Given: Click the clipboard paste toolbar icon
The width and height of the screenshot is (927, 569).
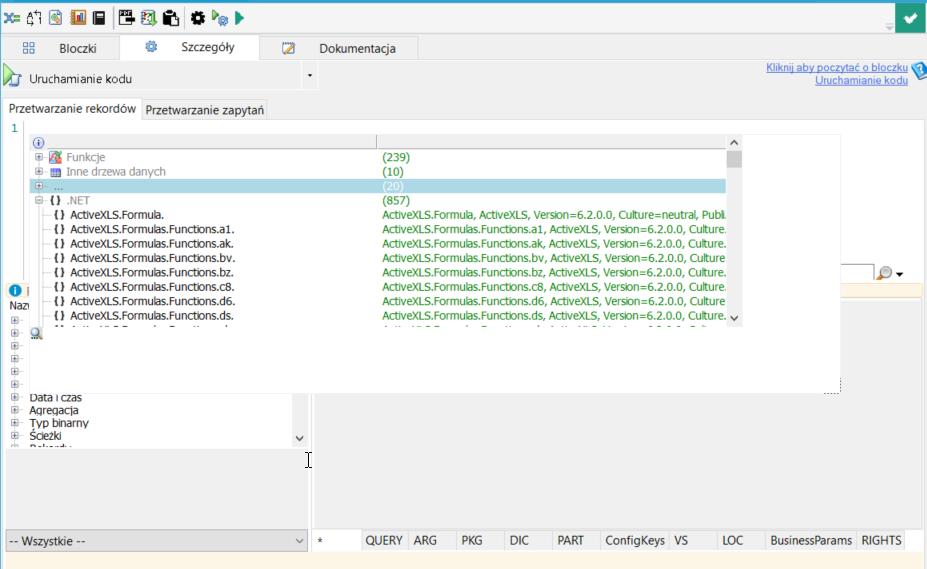Looking at the screenshot, I should pyautogui.click(x=171, y=18).
